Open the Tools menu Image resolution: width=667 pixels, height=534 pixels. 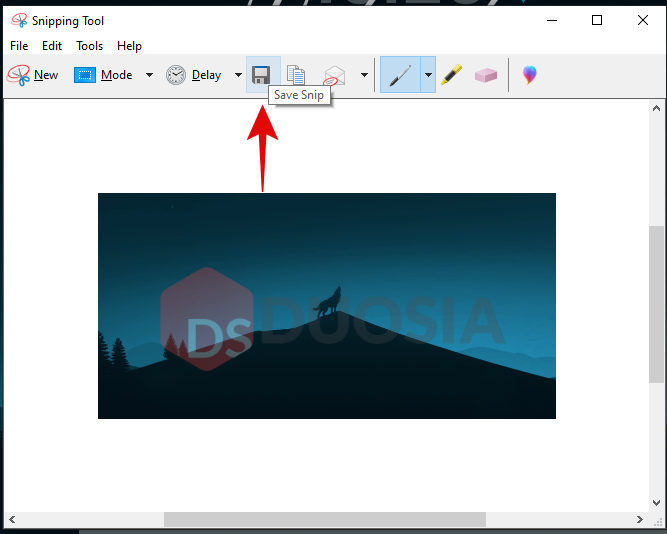point(89,46)
